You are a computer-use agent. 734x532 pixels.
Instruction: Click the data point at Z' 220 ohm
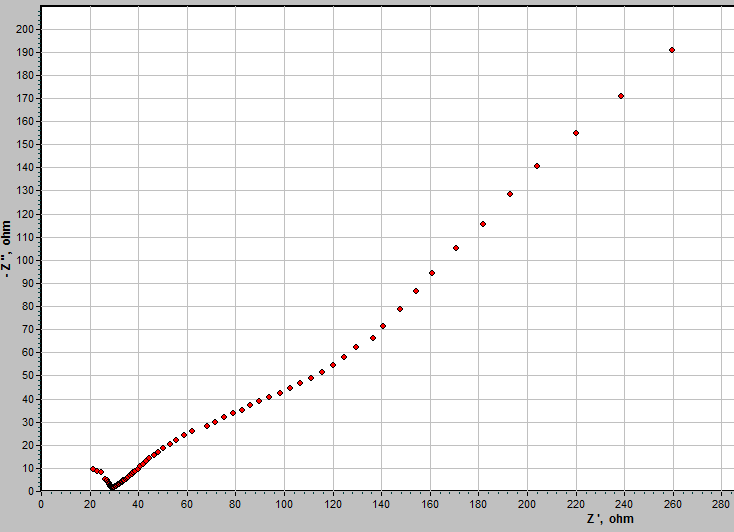pyautogui.click(x=576, y=133)
